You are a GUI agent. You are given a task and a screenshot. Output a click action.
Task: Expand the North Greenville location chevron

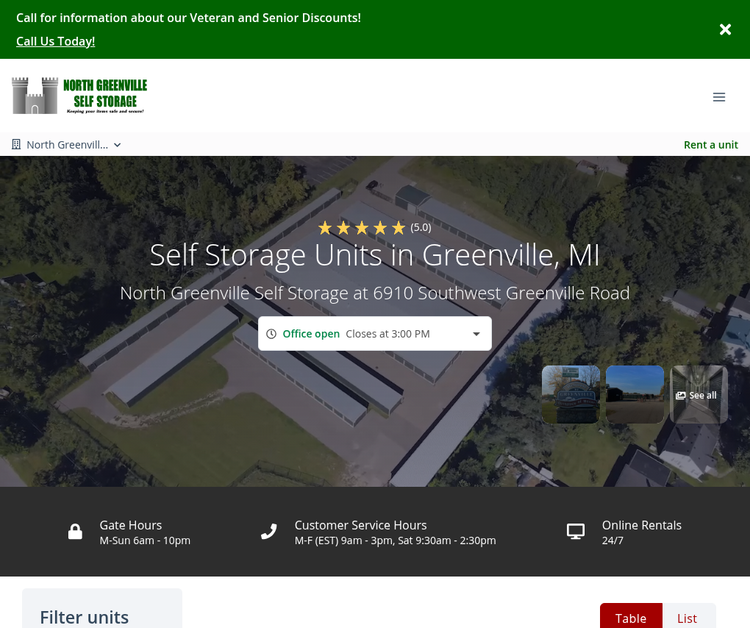pos(117,145)
